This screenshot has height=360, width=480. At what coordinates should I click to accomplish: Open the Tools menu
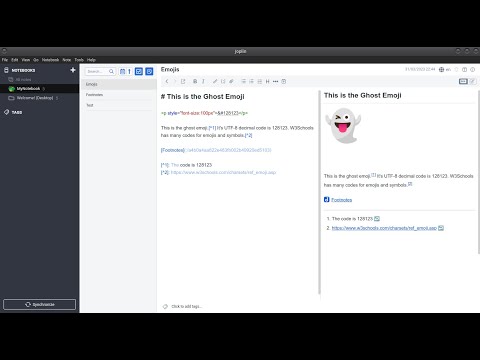[x=79, y=60]
